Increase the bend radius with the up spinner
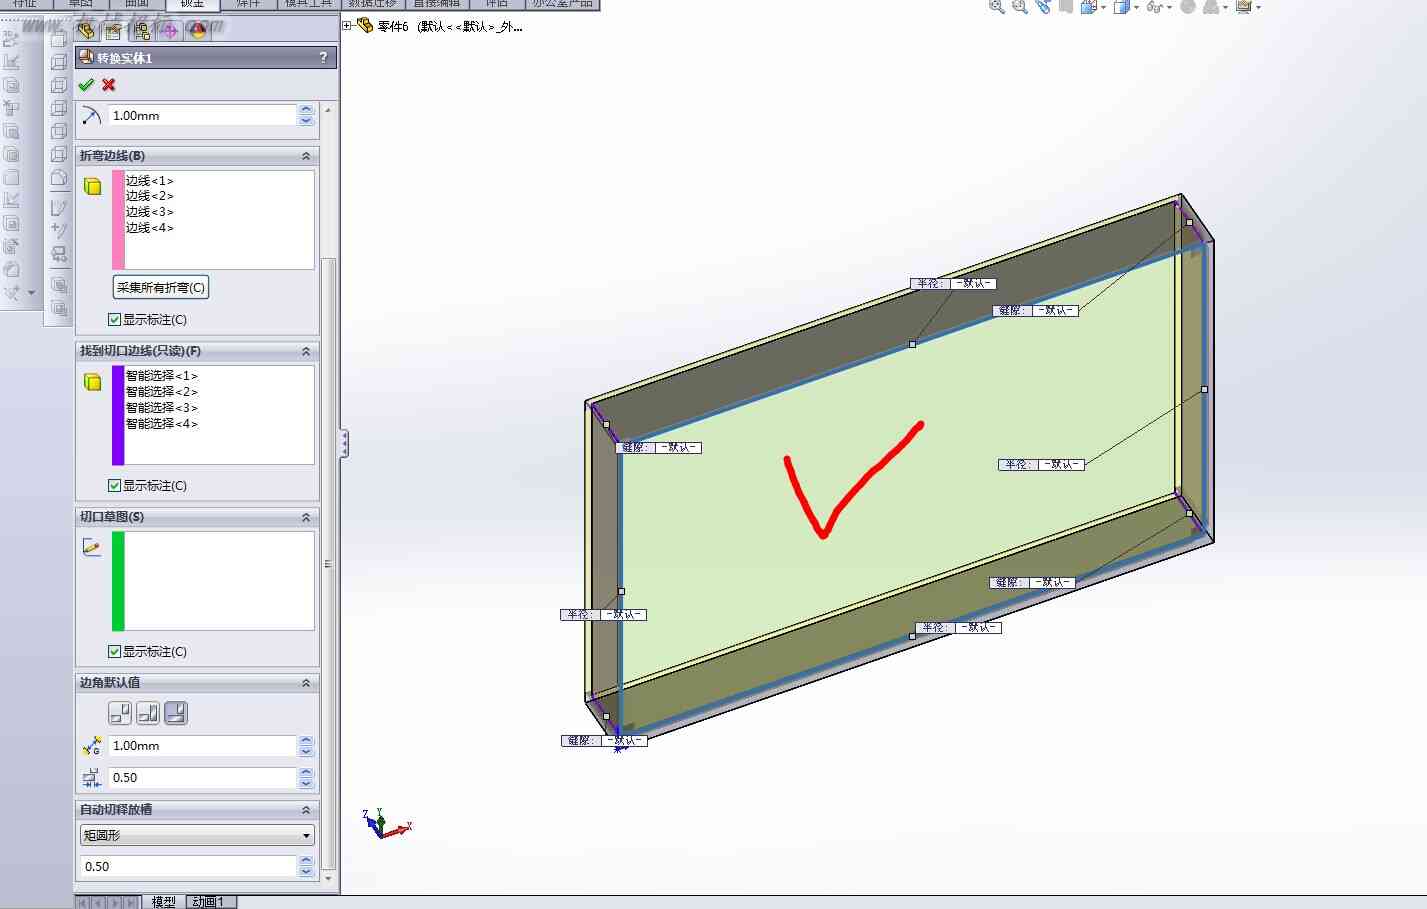Image resolution: width=1427 pixels, height=909 pixels. click(306, 110)
